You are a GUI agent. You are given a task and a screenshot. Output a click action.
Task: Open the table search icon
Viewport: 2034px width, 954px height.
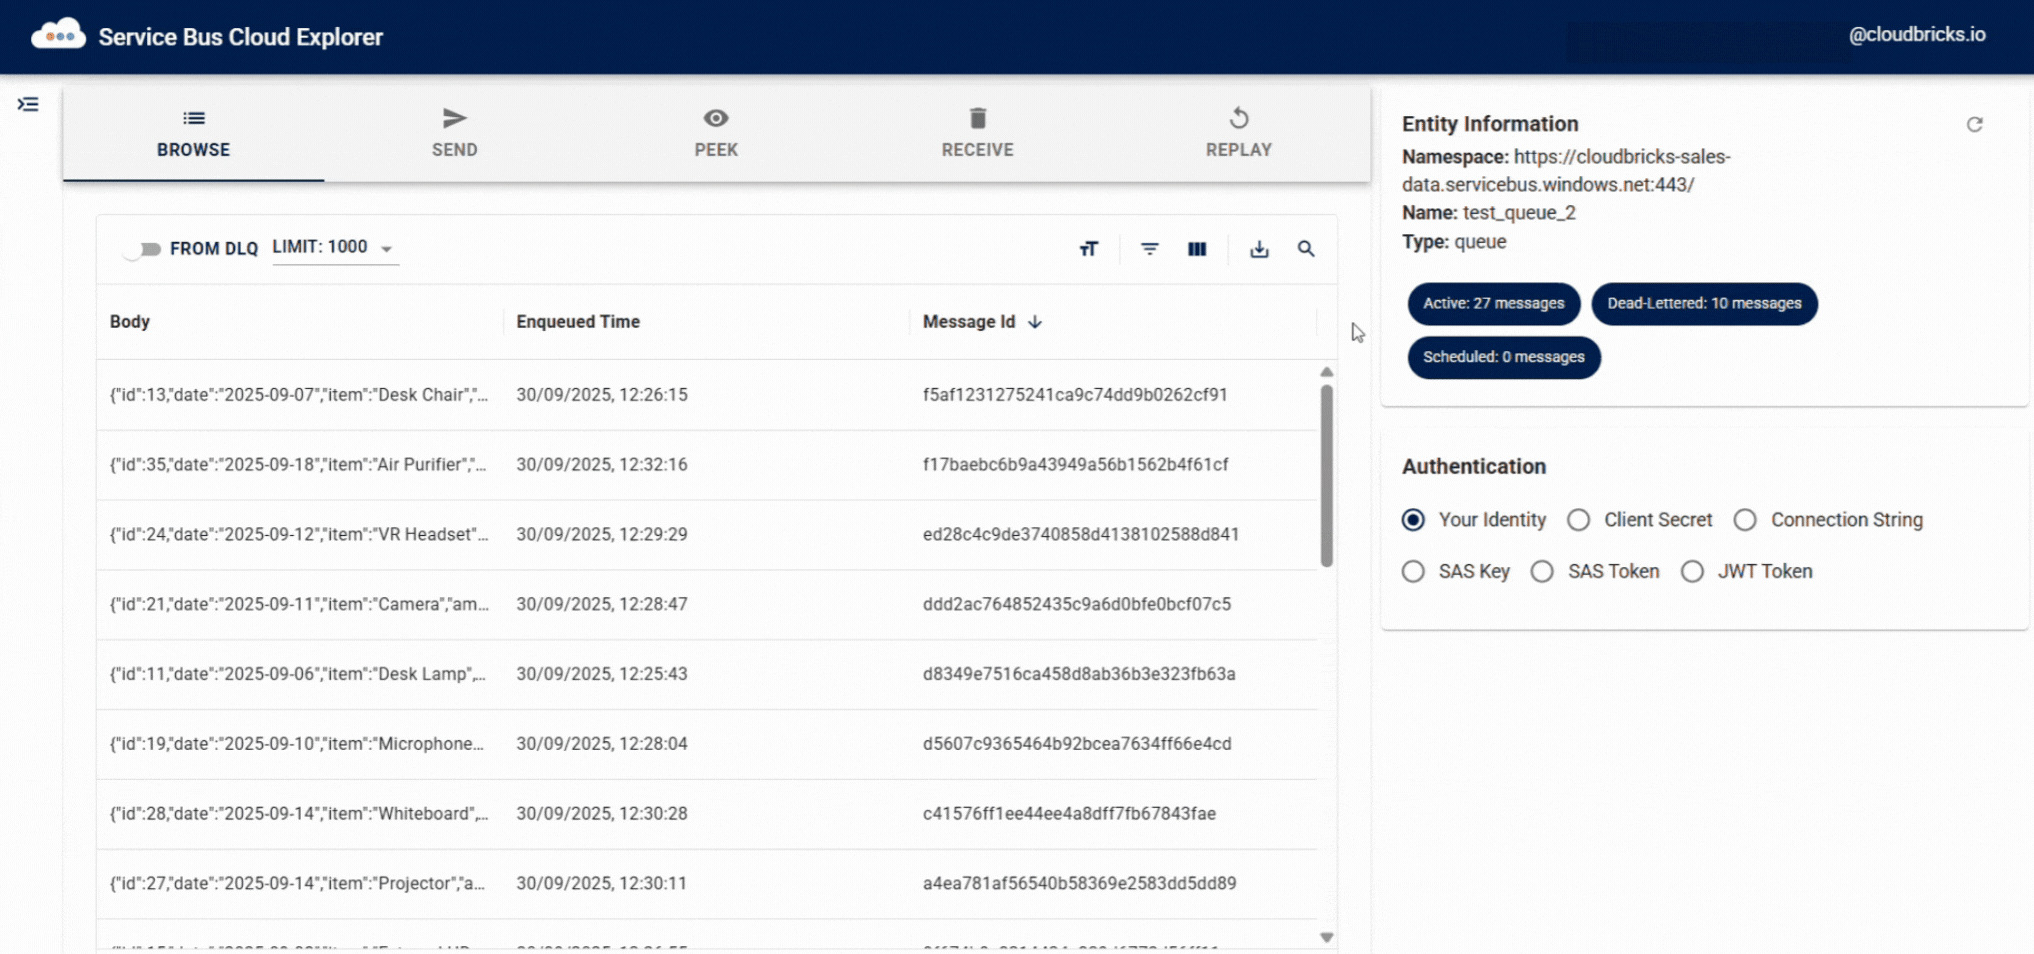1306,249
